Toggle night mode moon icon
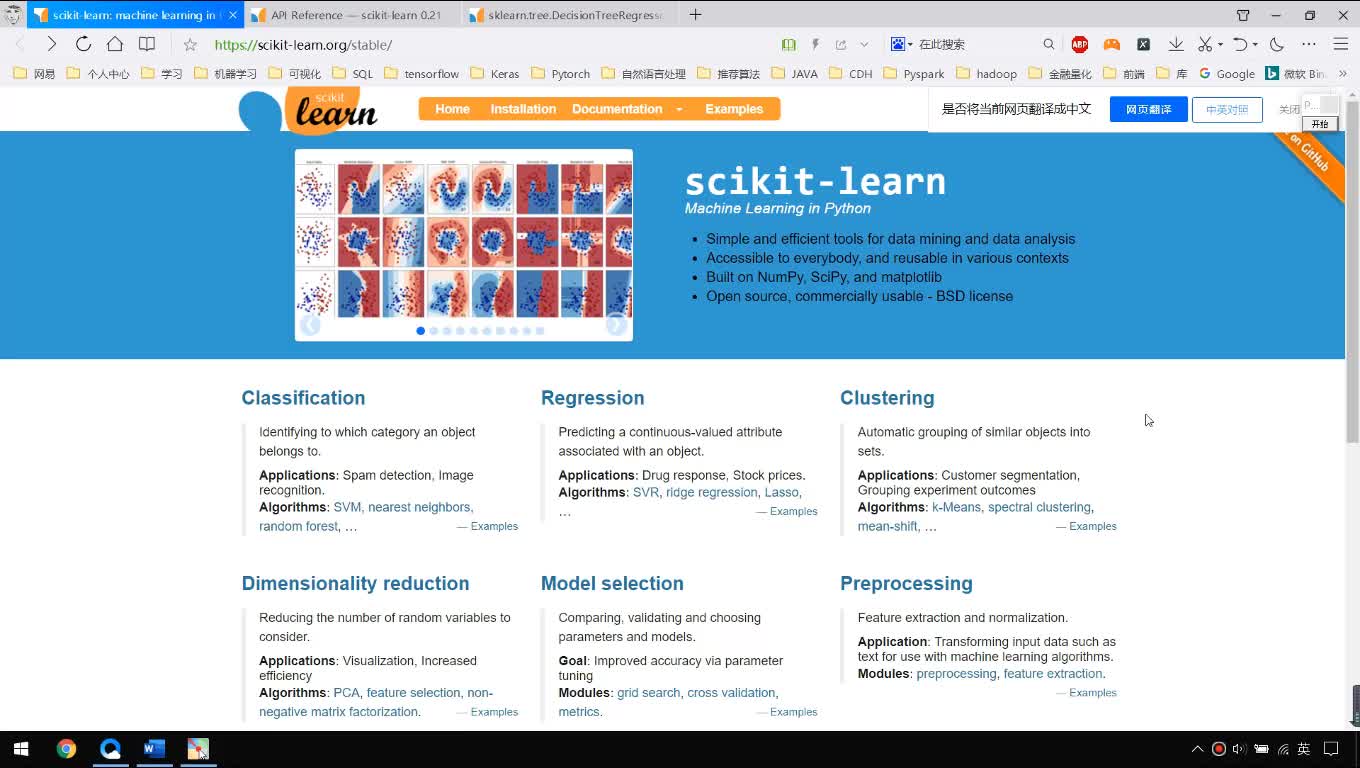The height and width of the screenshot is (768, 1360). point(1277,44)
